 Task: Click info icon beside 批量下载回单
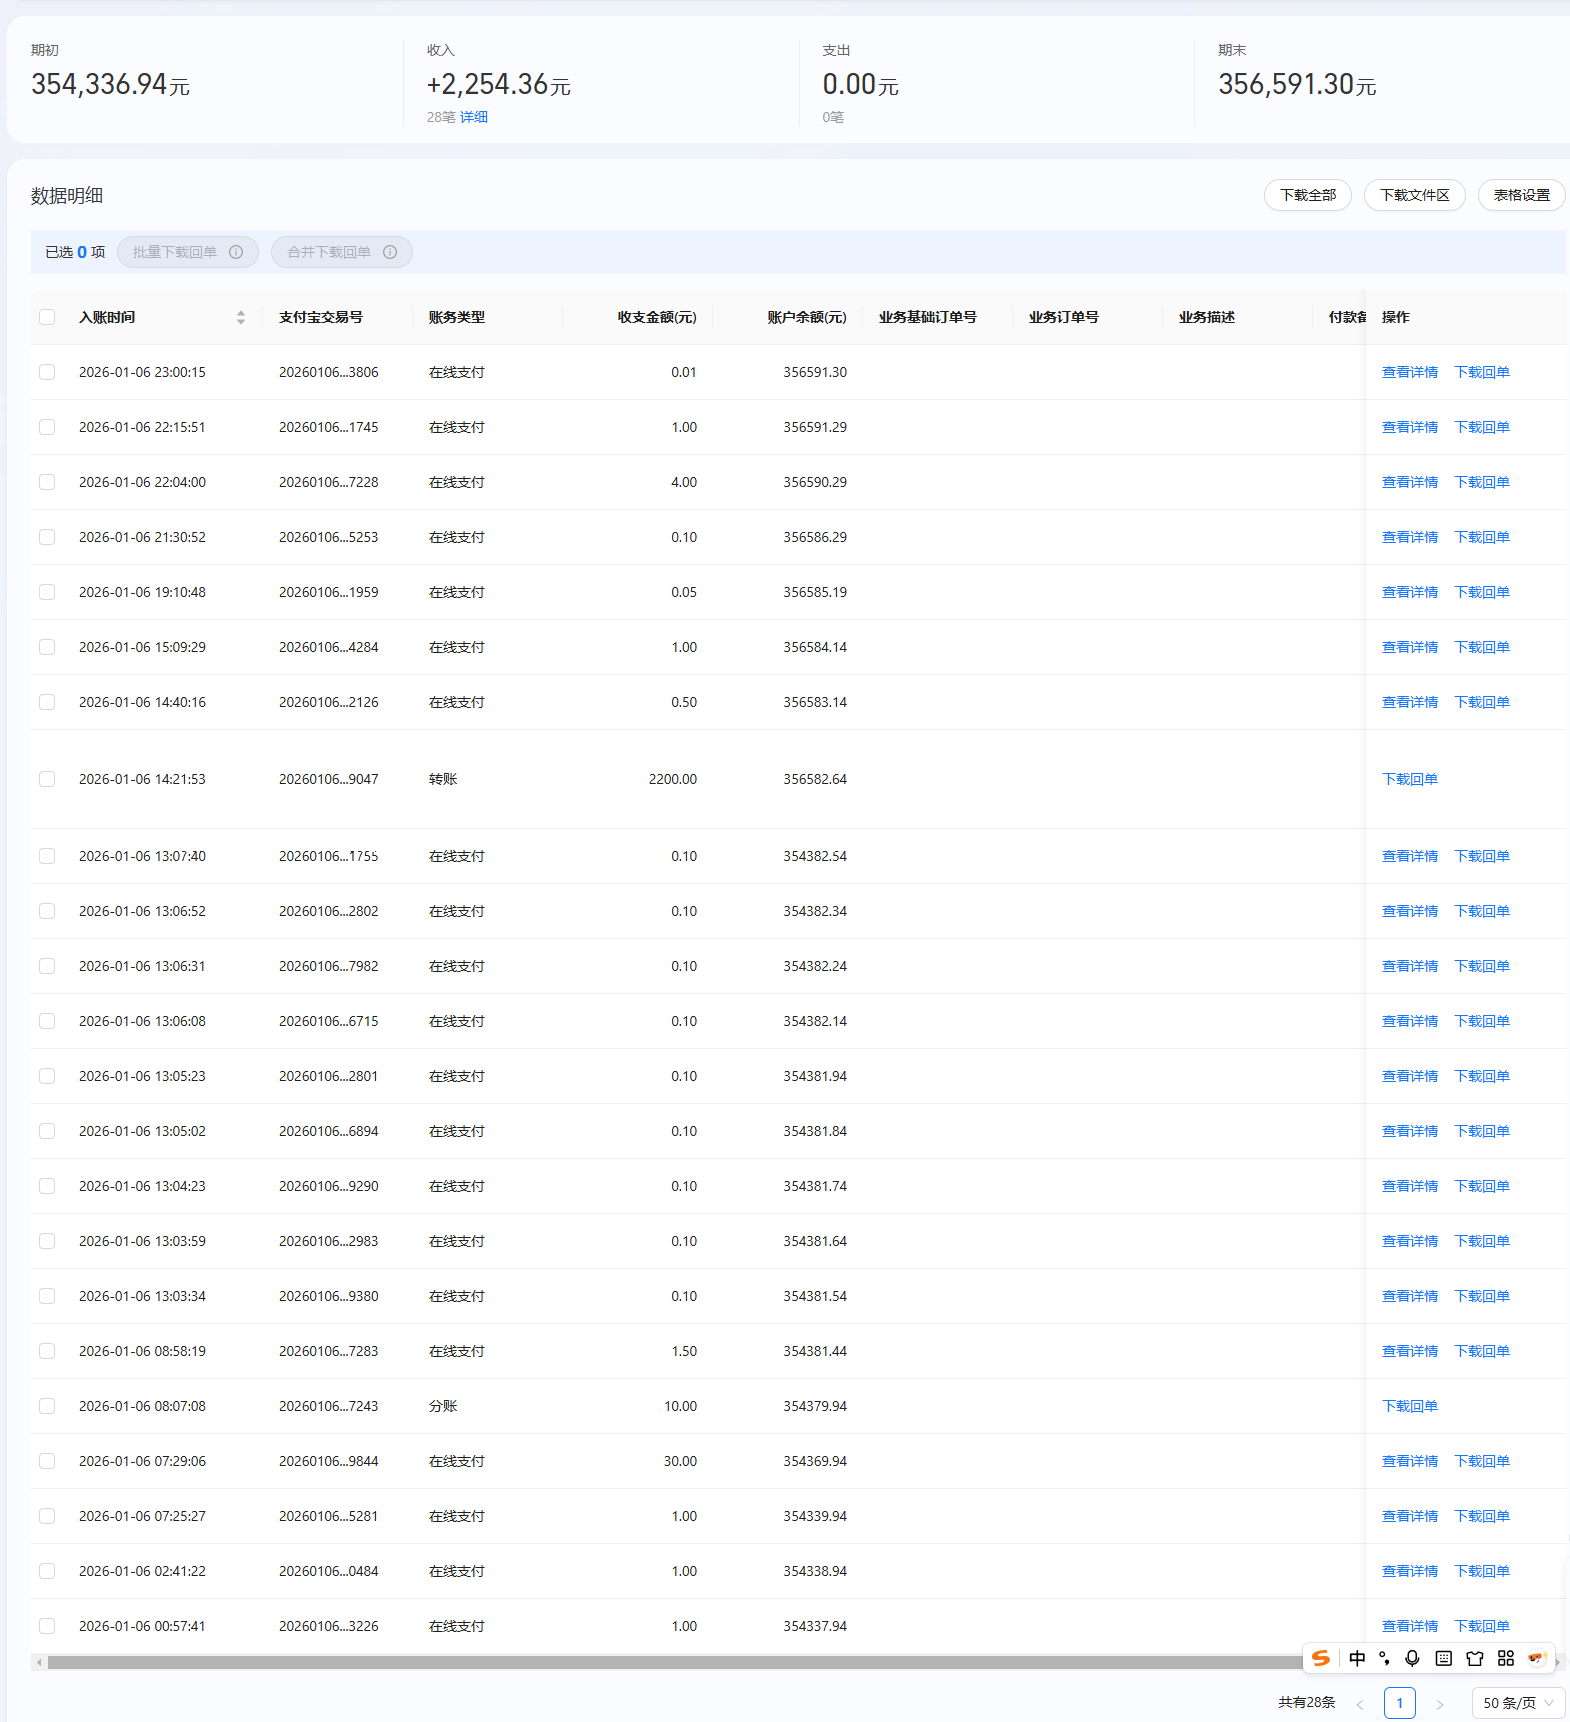[x=236, y=252]
